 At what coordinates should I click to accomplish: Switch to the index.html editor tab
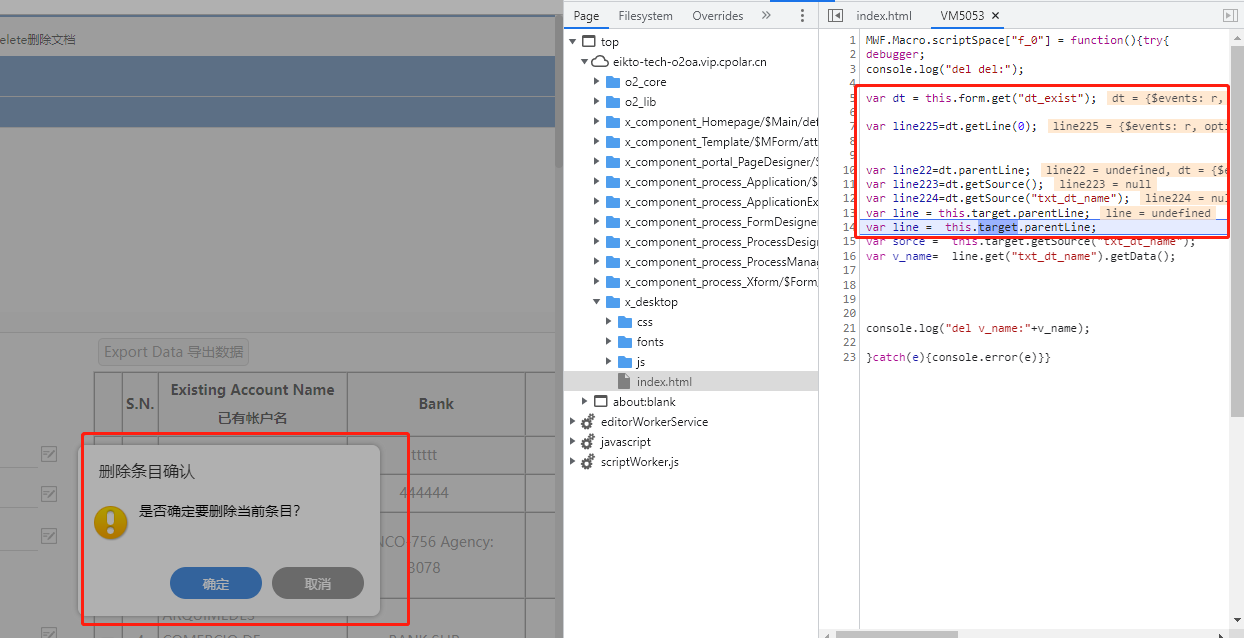tap(884, 16)
